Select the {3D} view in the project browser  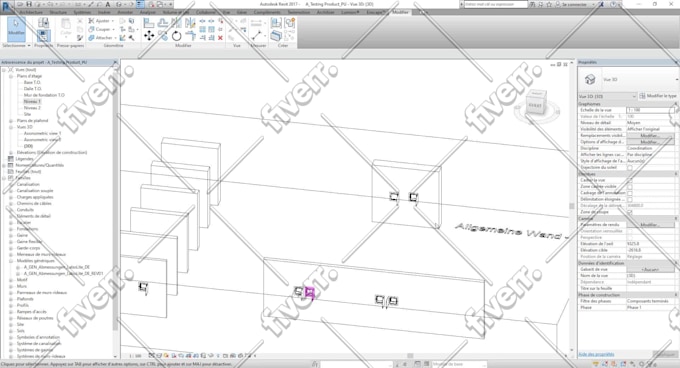28,146
